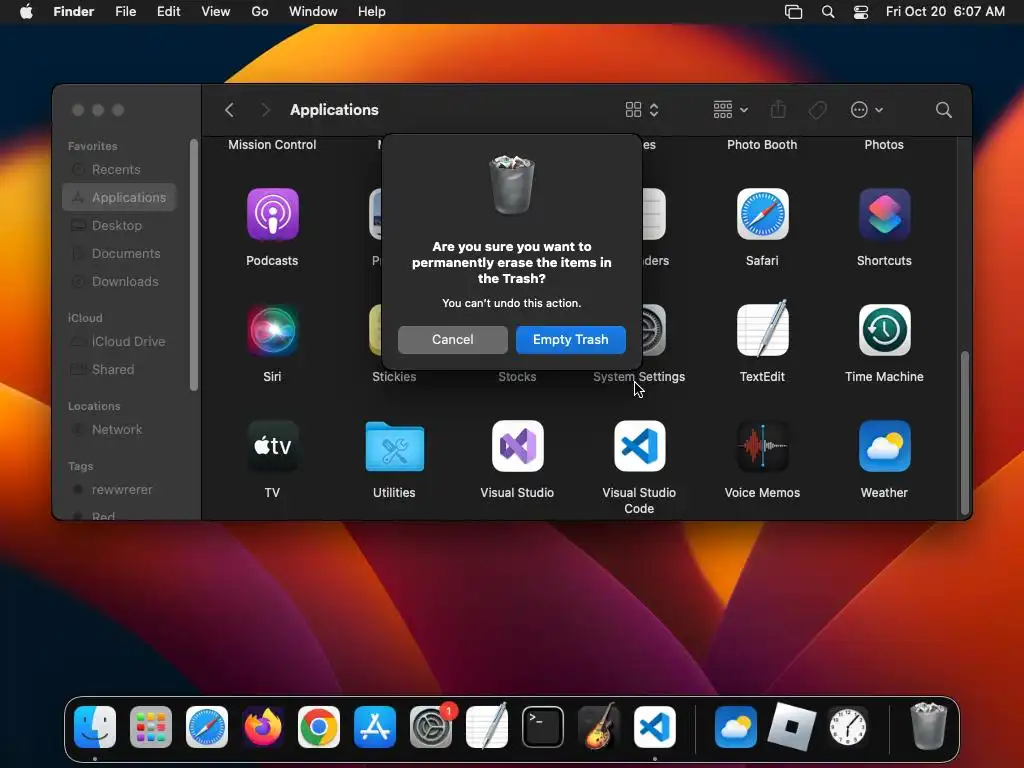Open Spotlight search in menu bar
The image size is (1024, 768).
827,12
